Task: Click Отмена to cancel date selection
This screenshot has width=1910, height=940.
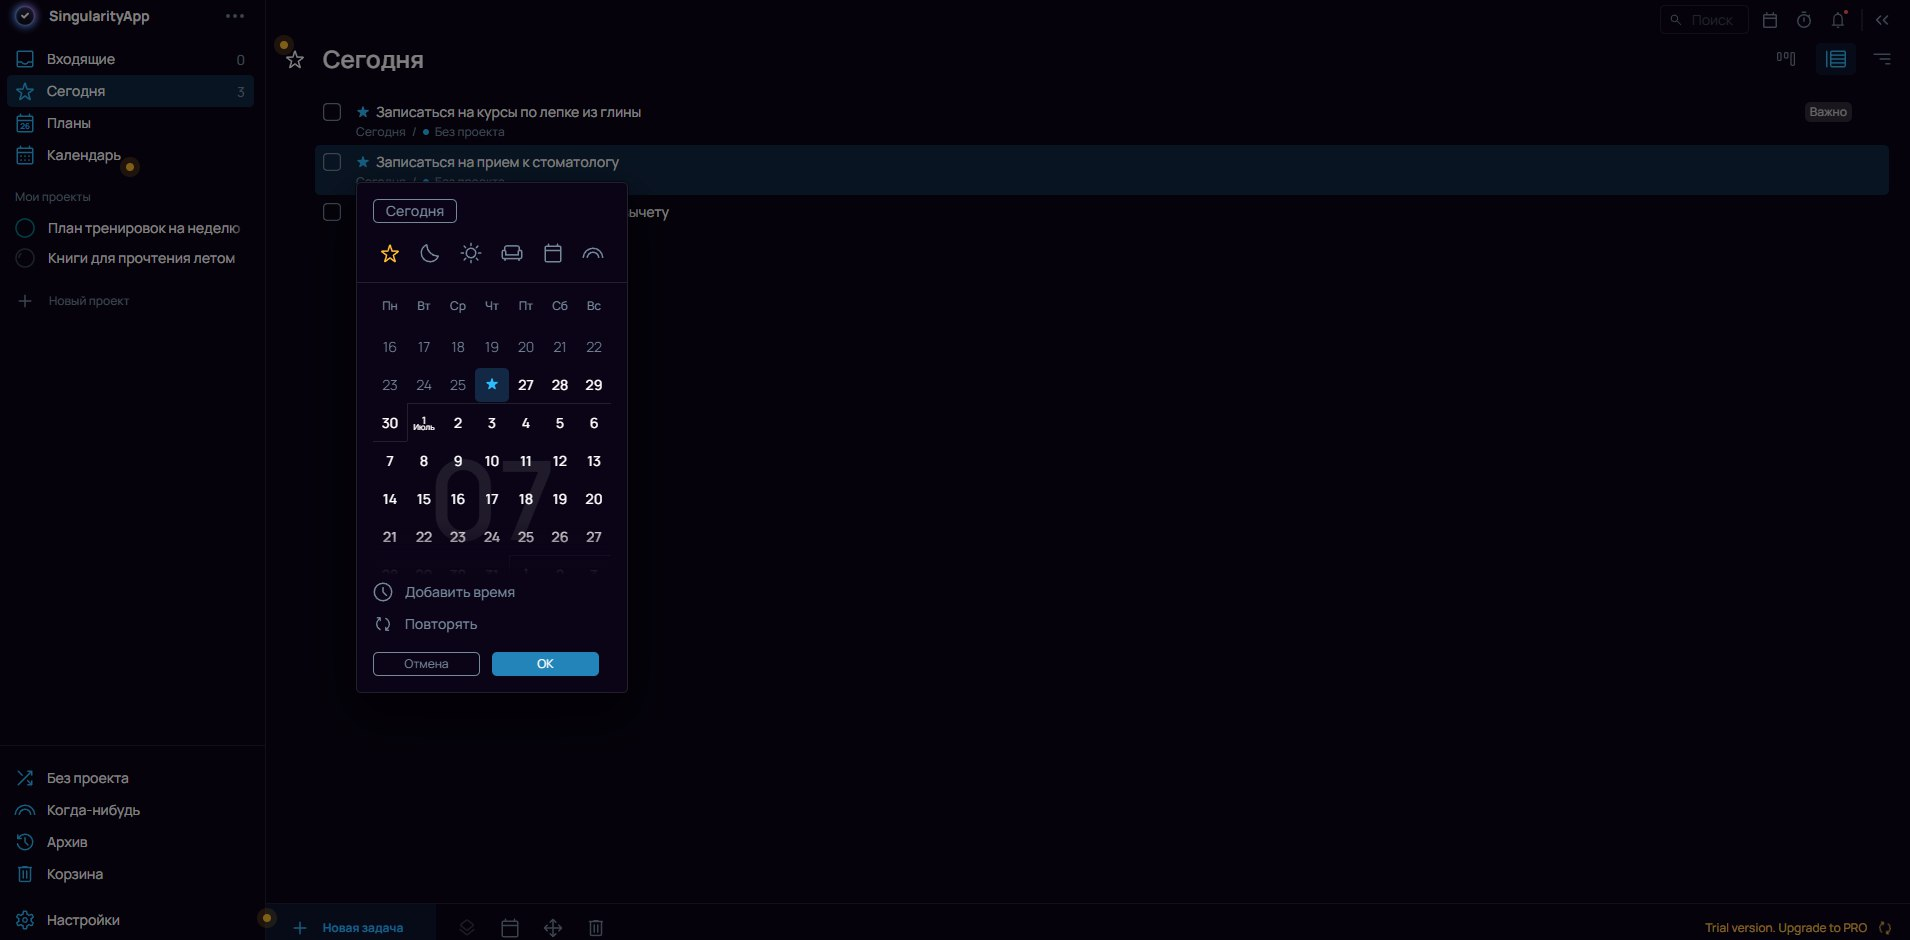Action: [425, 663]
